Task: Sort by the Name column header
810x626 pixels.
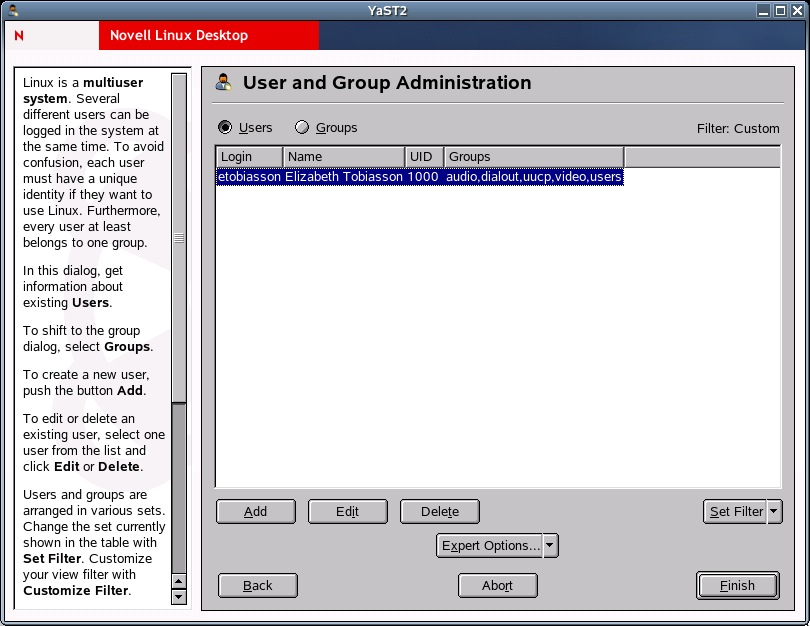Action: 344,156
